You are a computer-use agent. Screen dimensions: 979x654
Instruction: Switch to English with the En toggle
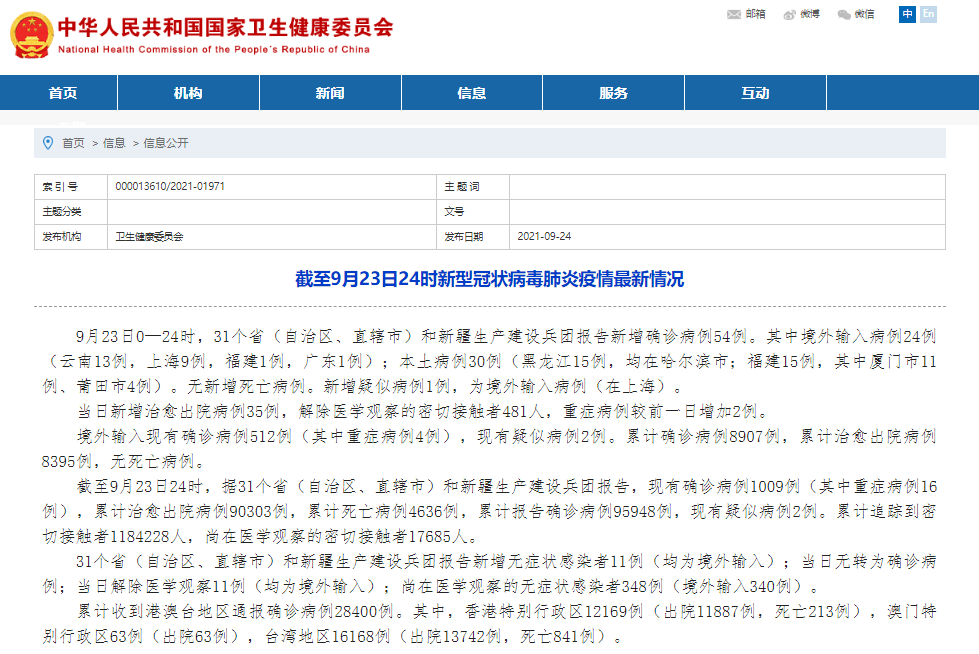928,14
